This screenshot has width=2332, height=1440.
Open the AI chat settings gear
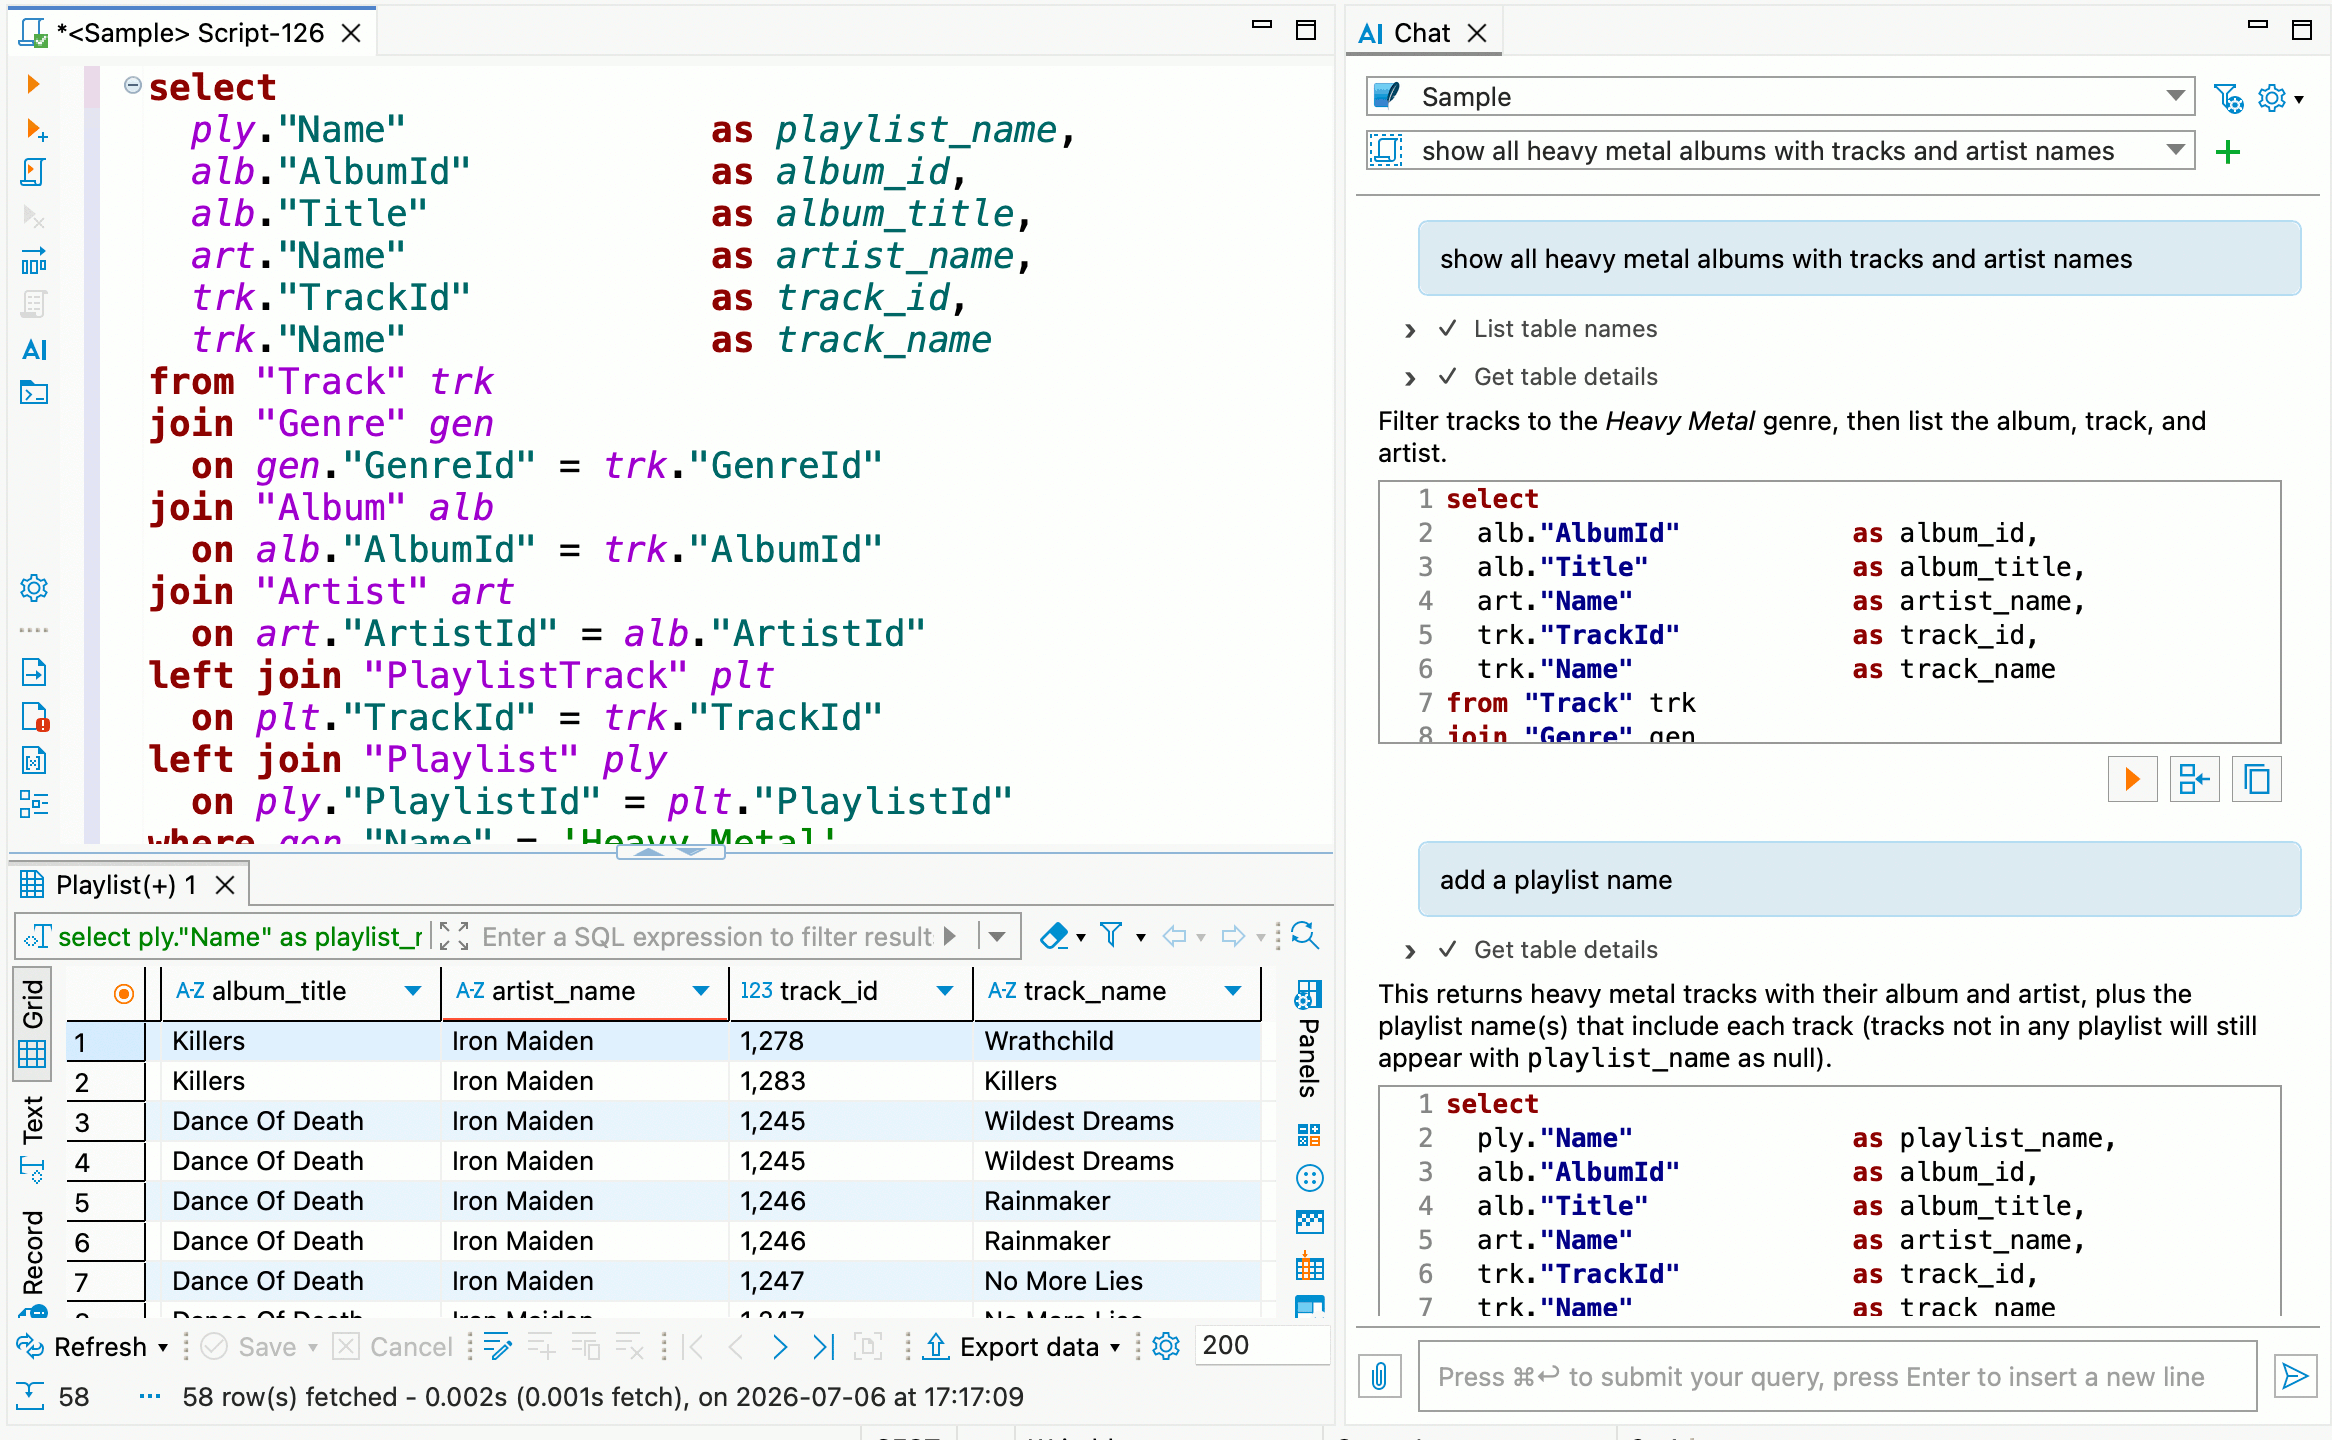click(2272, 98)
